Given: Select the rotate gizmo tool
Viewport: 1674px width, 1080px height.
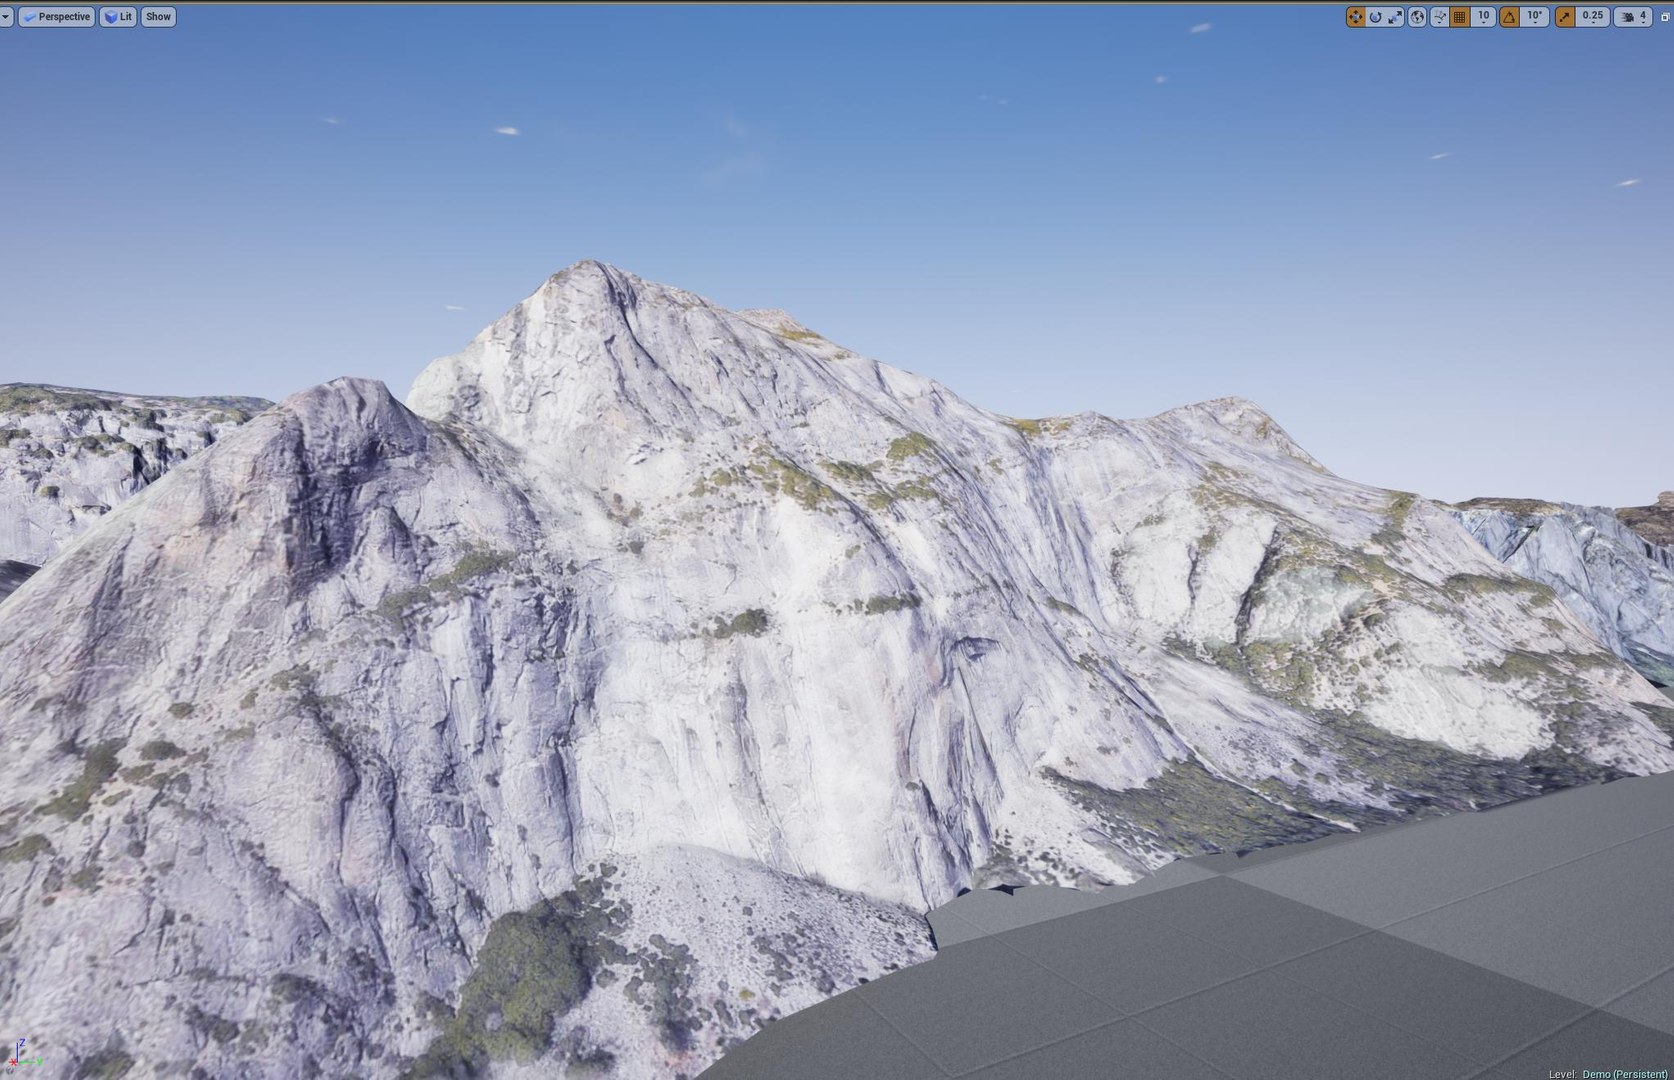Looking at the screenshot, I should click(x=1376, y=17).
